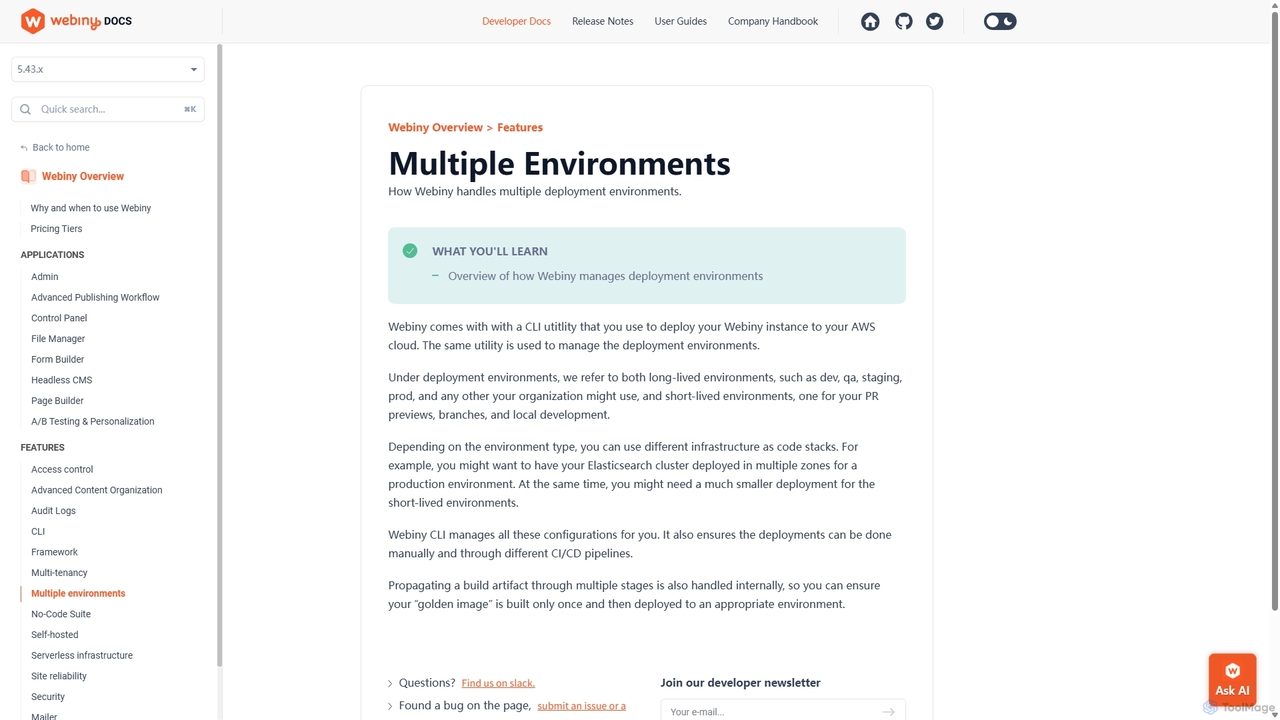
Task: Open the No-Code Suite page
Action: (61, 614)
